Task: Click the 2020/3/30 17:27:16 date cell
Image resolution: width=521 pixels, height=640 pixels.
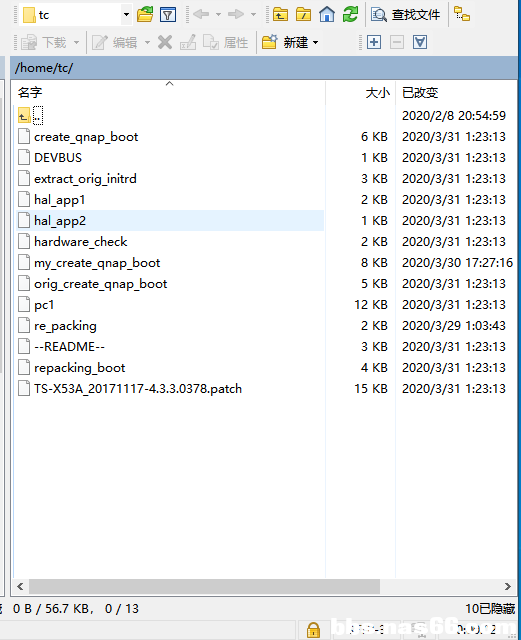Action: point(457,263)
